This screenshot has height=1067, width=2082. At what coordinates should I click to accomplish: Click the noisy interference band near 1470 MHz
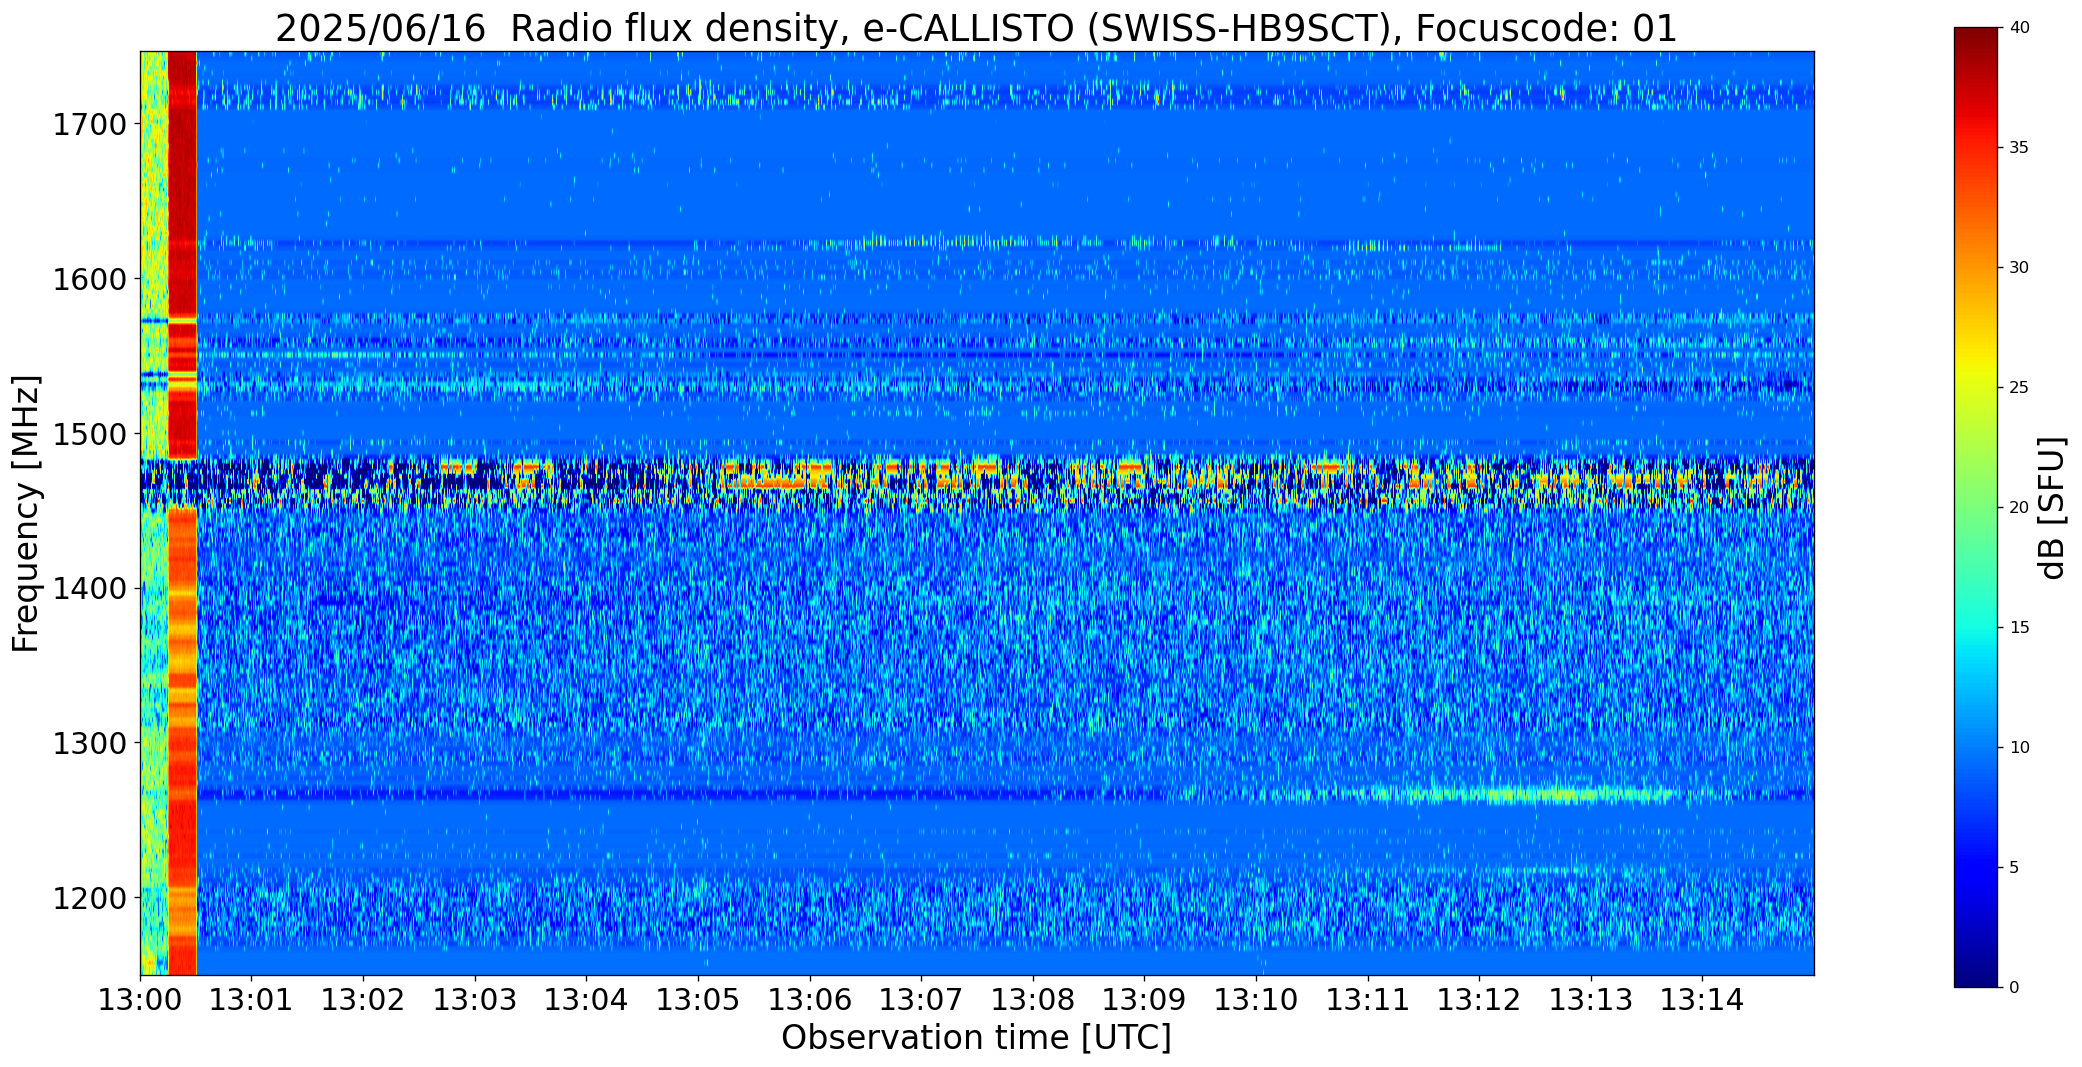977,484
